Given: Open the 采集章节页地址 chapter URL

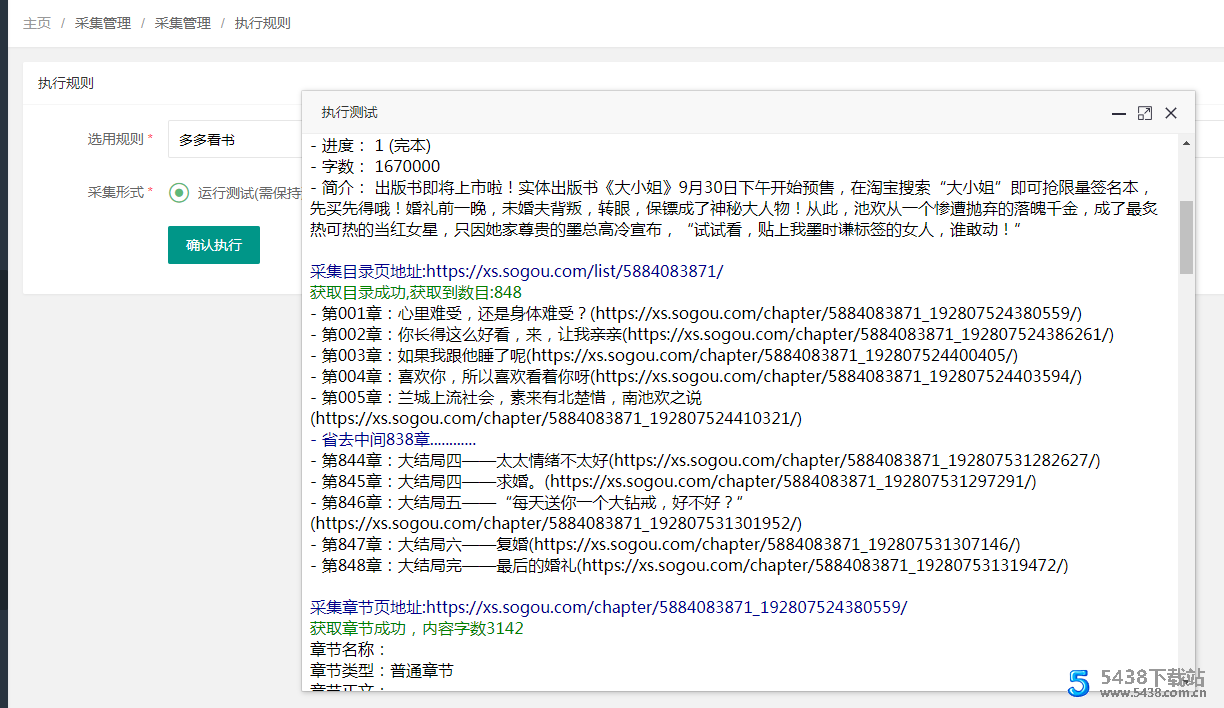Looking at the screenshot, I should 666,607.
